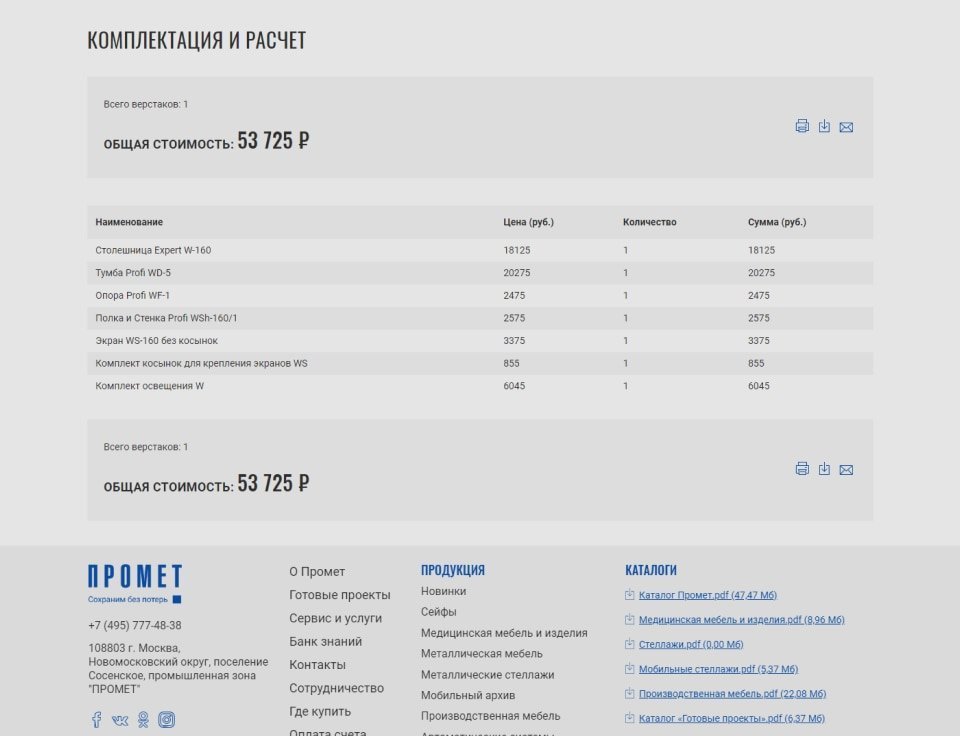The height and width of the screenshot is (736, 960).
Task: Open Медицинская мебель и изделия category
Action: pos(504,633)
